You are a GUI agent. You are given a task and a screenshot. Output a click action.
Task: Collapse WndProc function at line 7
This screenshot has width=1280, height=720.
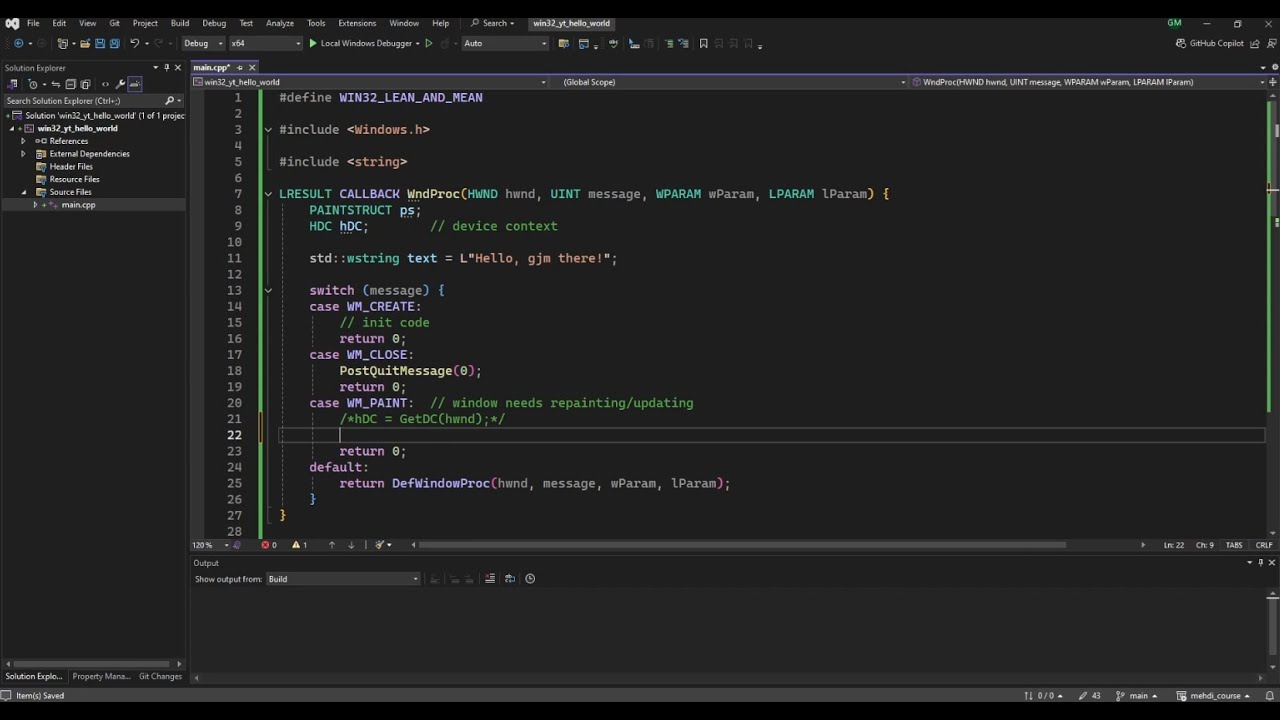[268, 194]
